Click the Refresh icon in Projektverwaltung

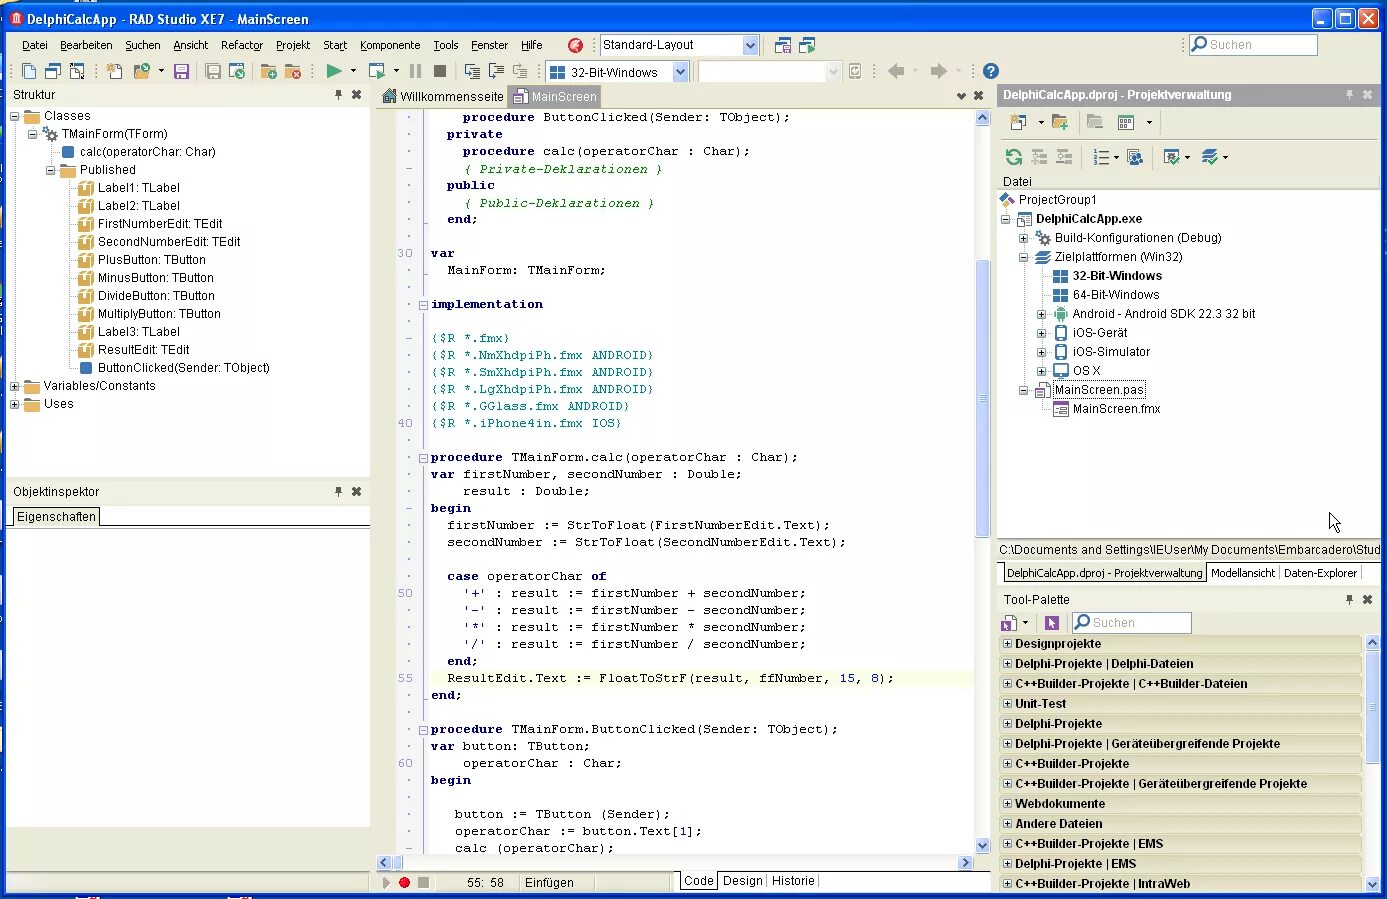pos(1014,157)
